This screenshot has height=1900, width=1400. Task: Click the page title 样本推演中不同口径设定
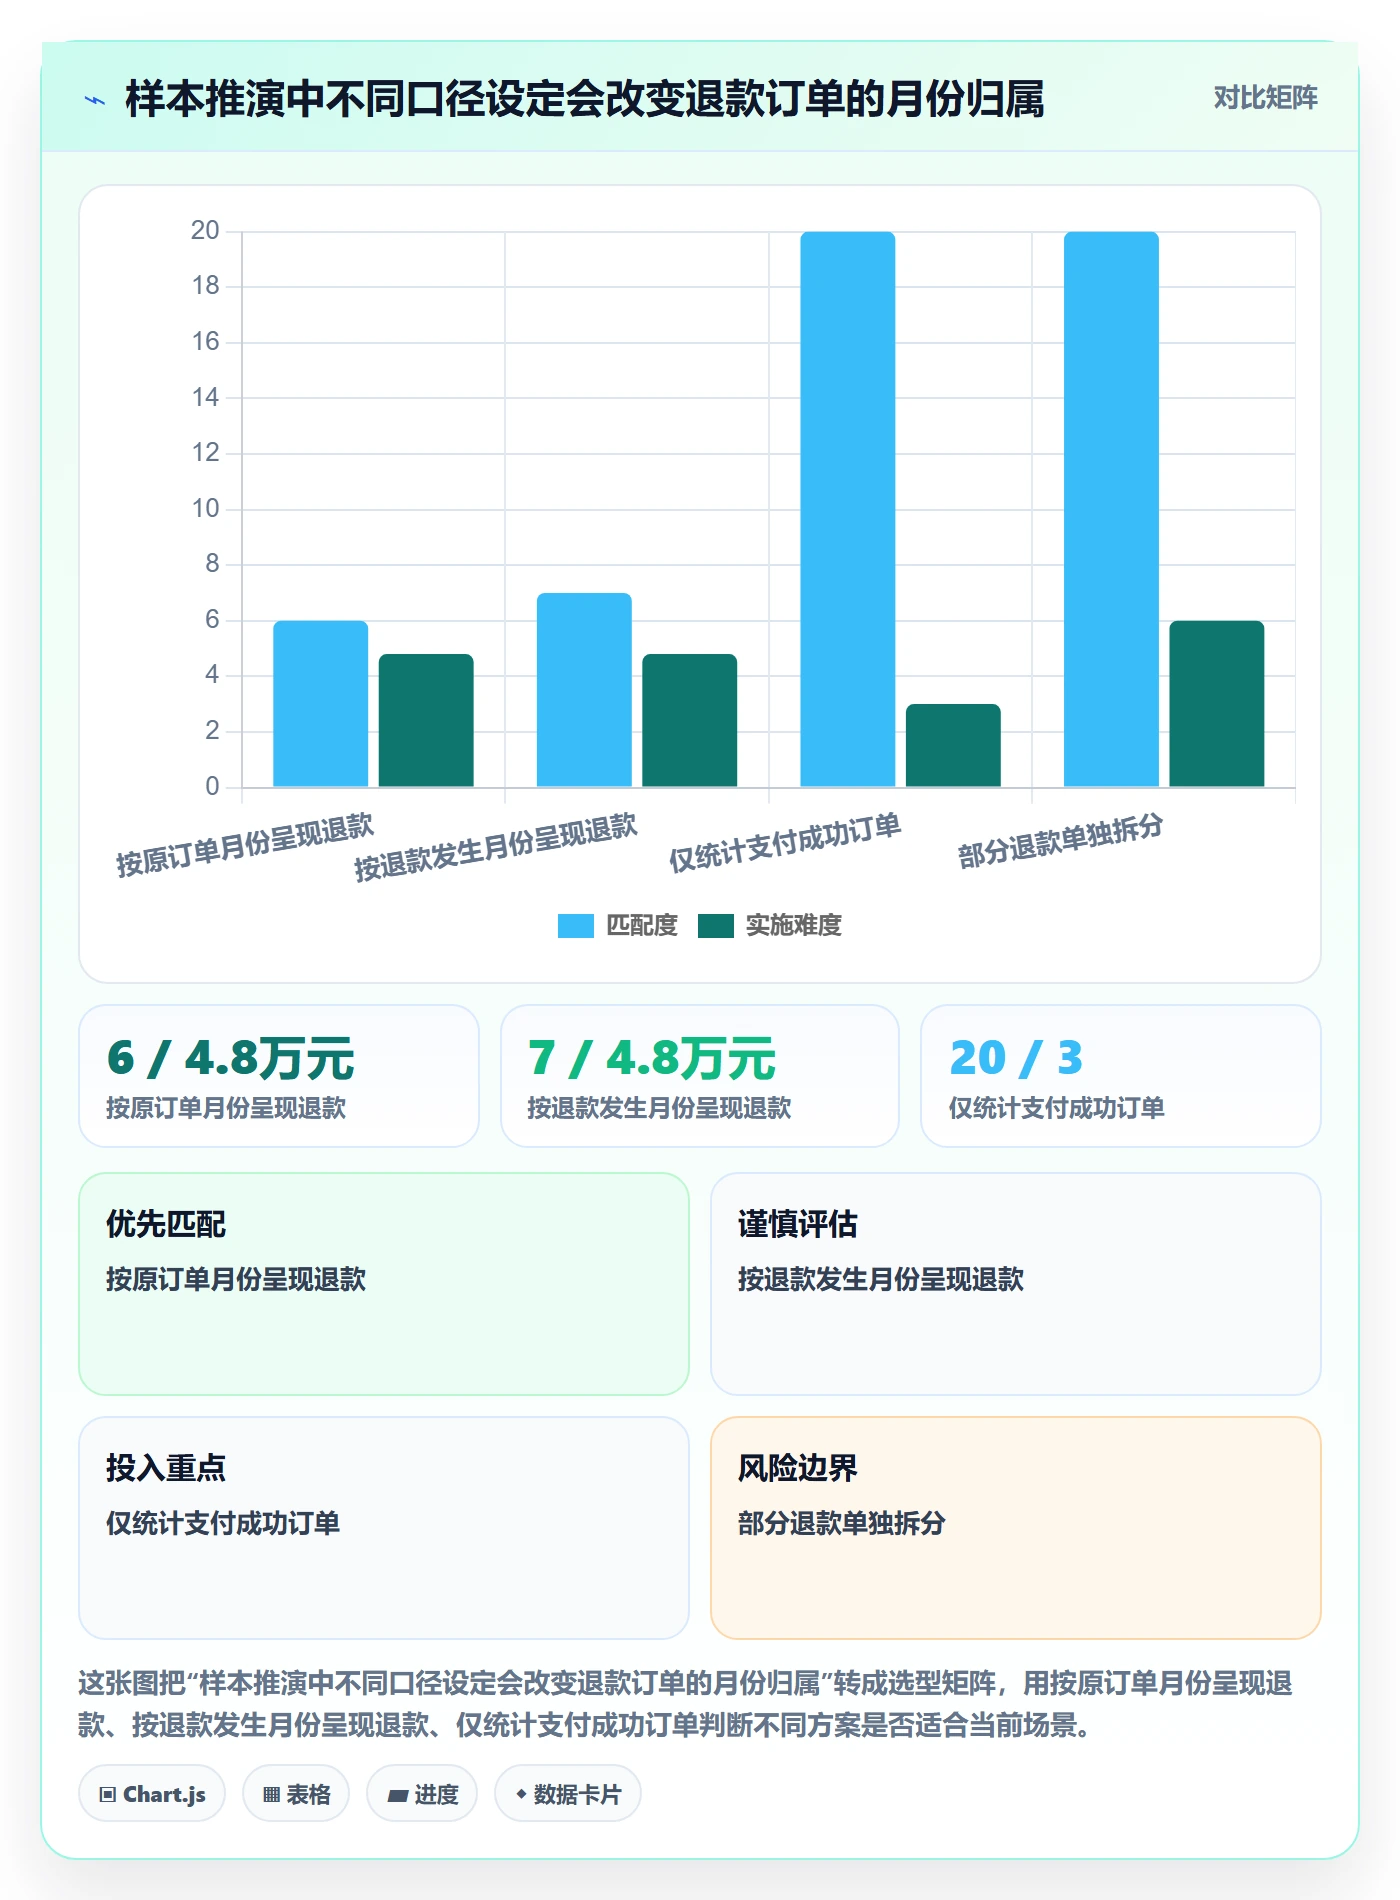tap(585, 99)
